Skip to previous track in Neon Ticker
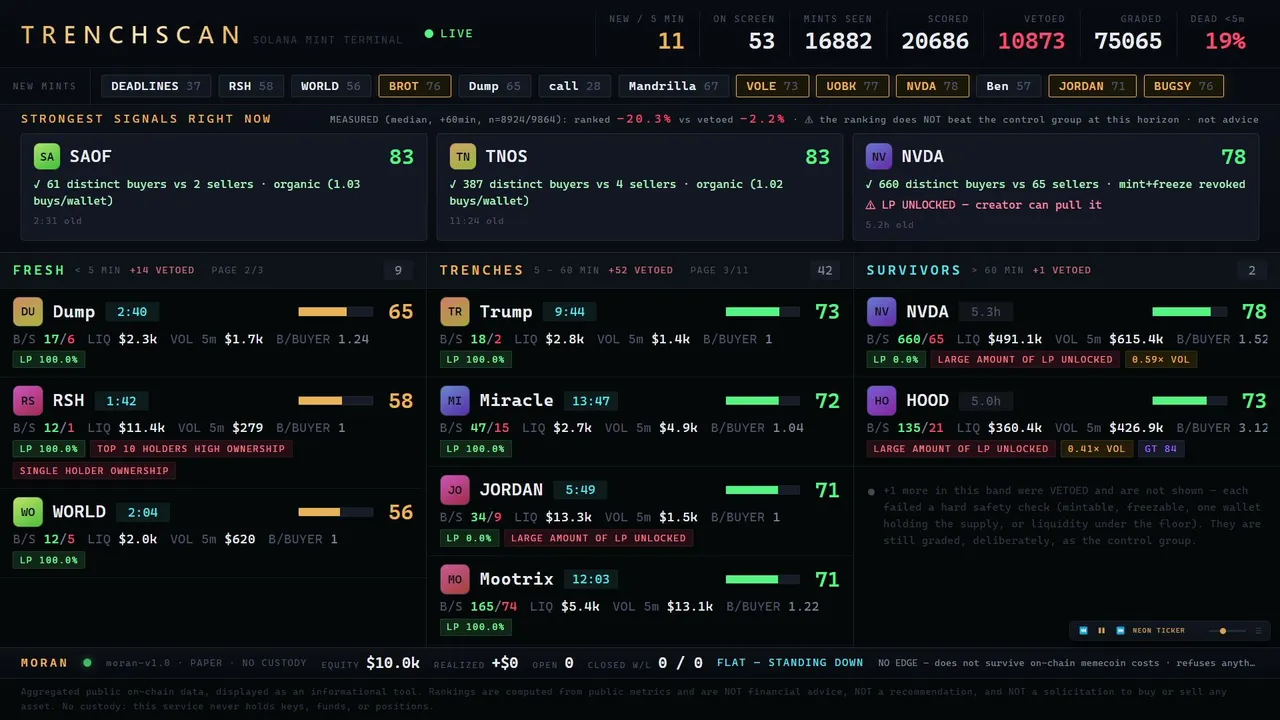 [x=1083, y=631]
